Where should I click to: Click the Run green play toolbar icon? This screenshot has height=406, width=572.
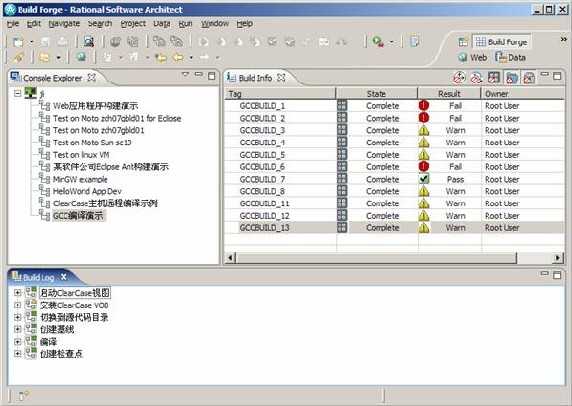click(x=378, y=42)
